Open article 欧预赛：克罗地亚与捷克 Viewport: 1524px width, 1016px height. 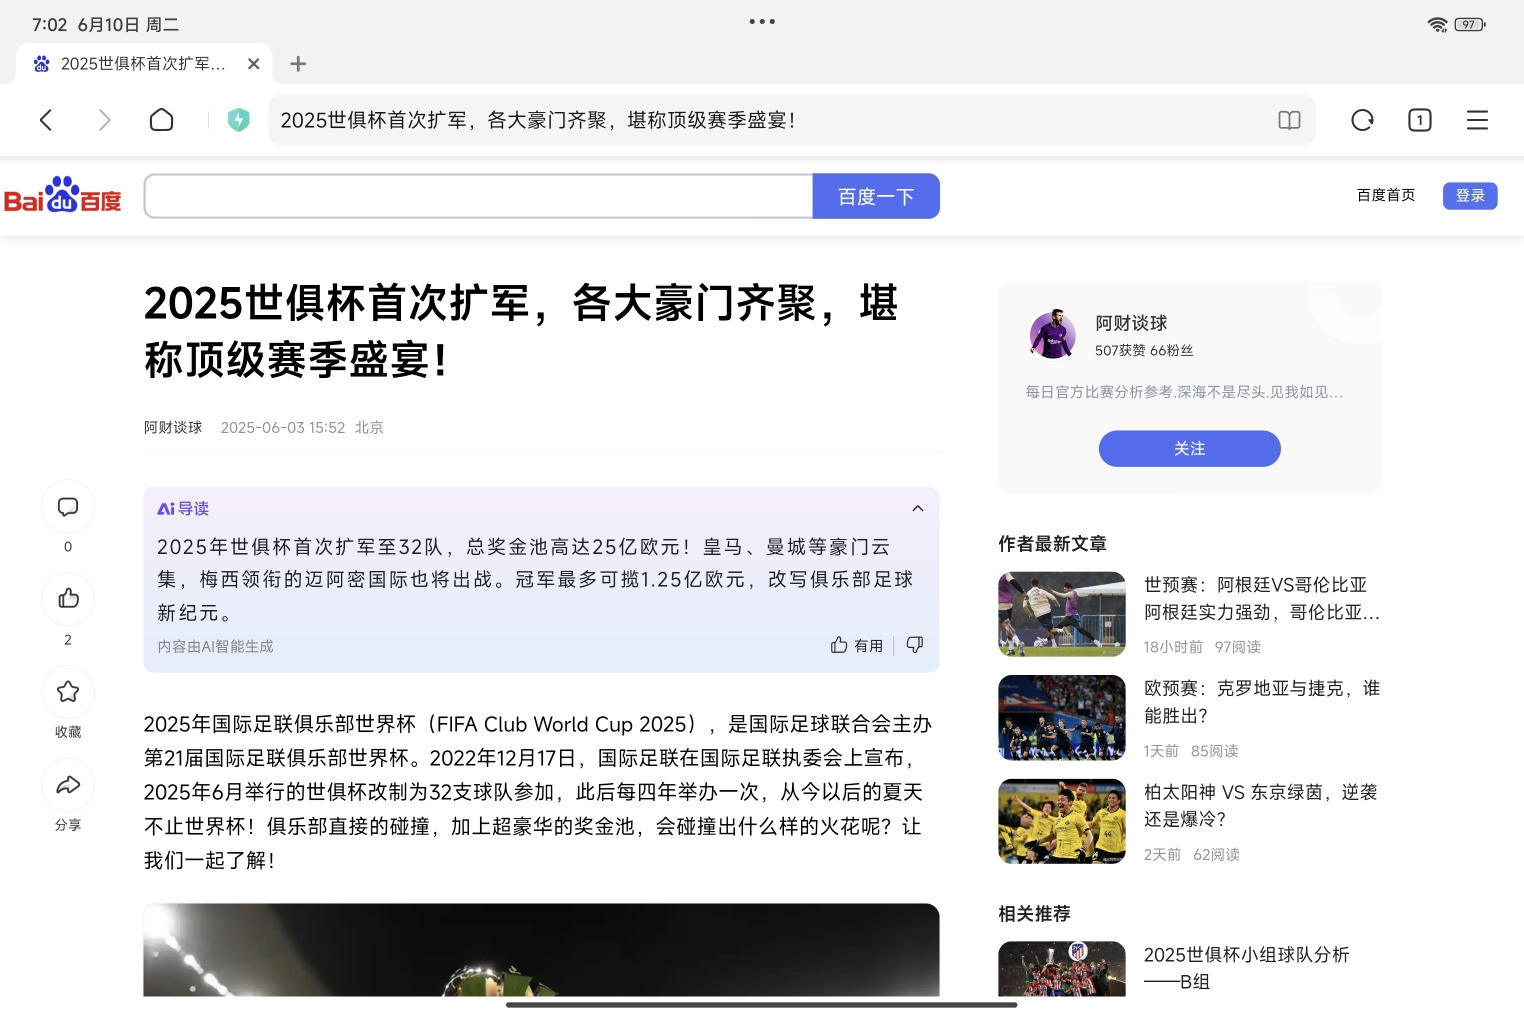(x=1262, y=702)
